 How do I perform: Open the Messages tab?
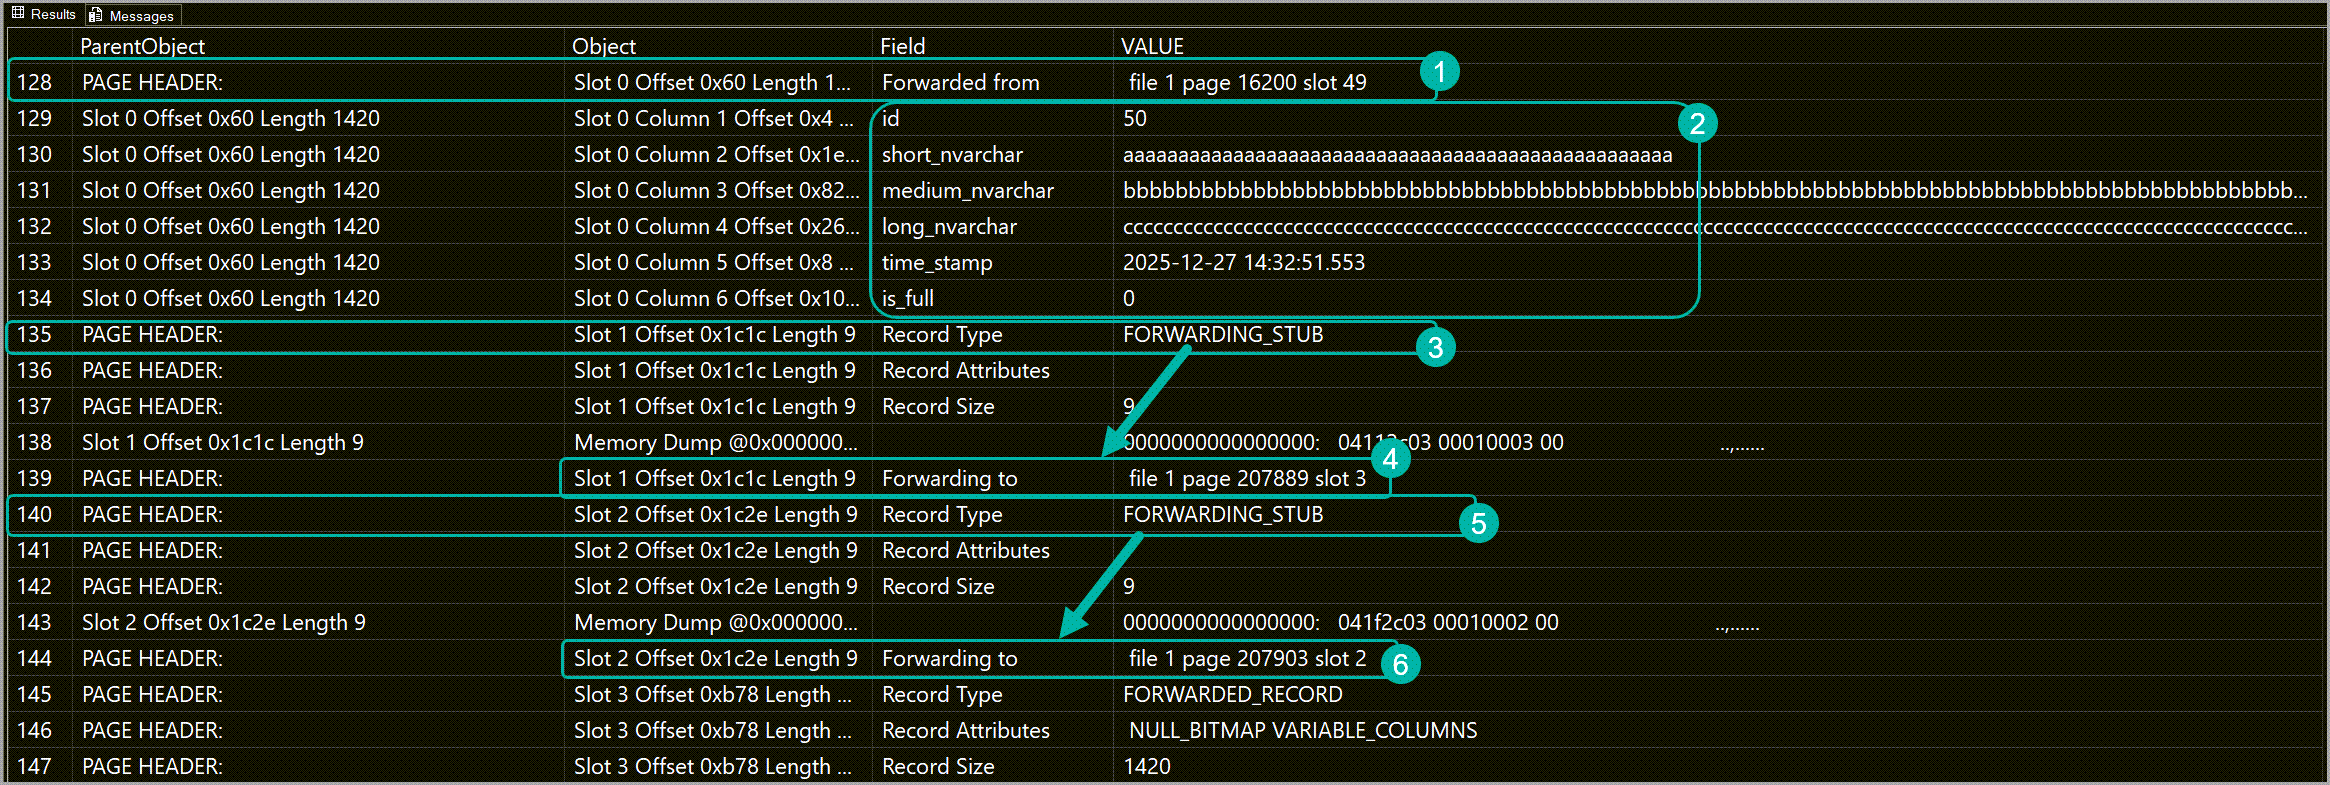(132, 15)
